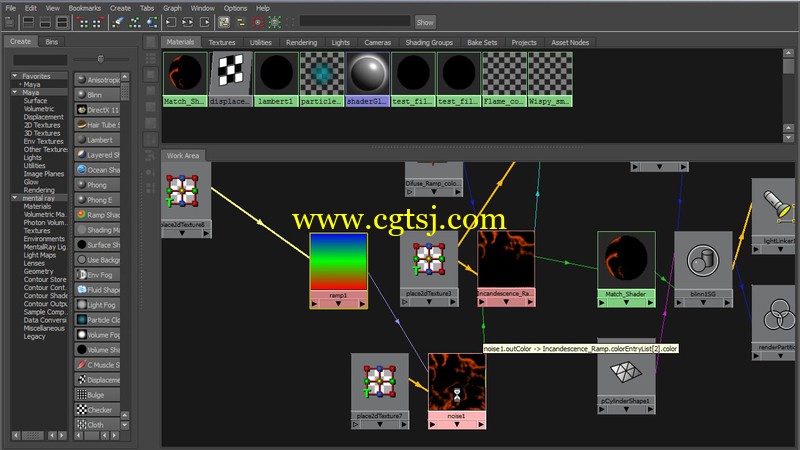The height and width of the screenshot is (450, 800).
Task: Click the Clear graph brush icon
Action: click(118, 22)
